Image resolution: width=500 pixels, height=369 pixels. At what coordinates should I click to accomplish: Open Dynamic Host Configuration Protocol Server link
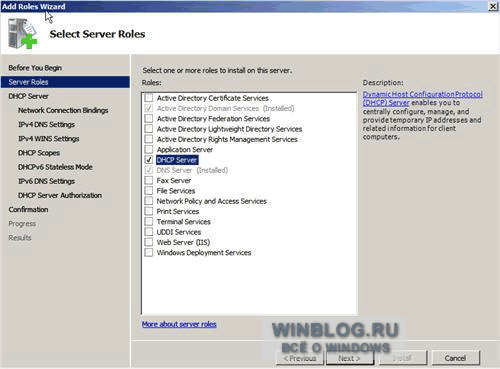(x=422, y=98)
